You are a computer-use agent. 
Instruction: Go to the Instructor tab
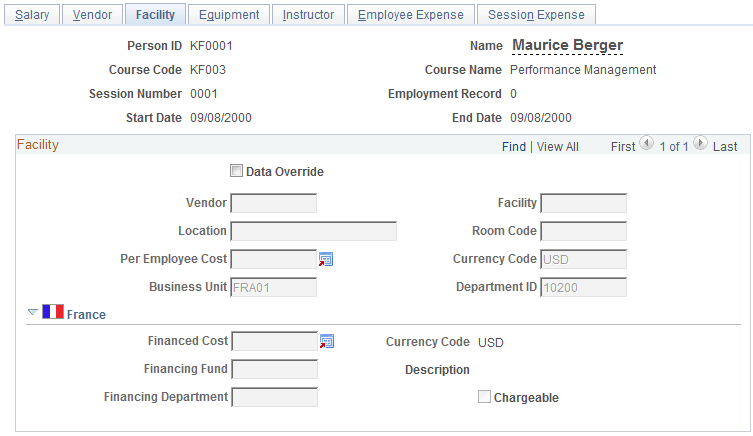[x=308, y=14]
